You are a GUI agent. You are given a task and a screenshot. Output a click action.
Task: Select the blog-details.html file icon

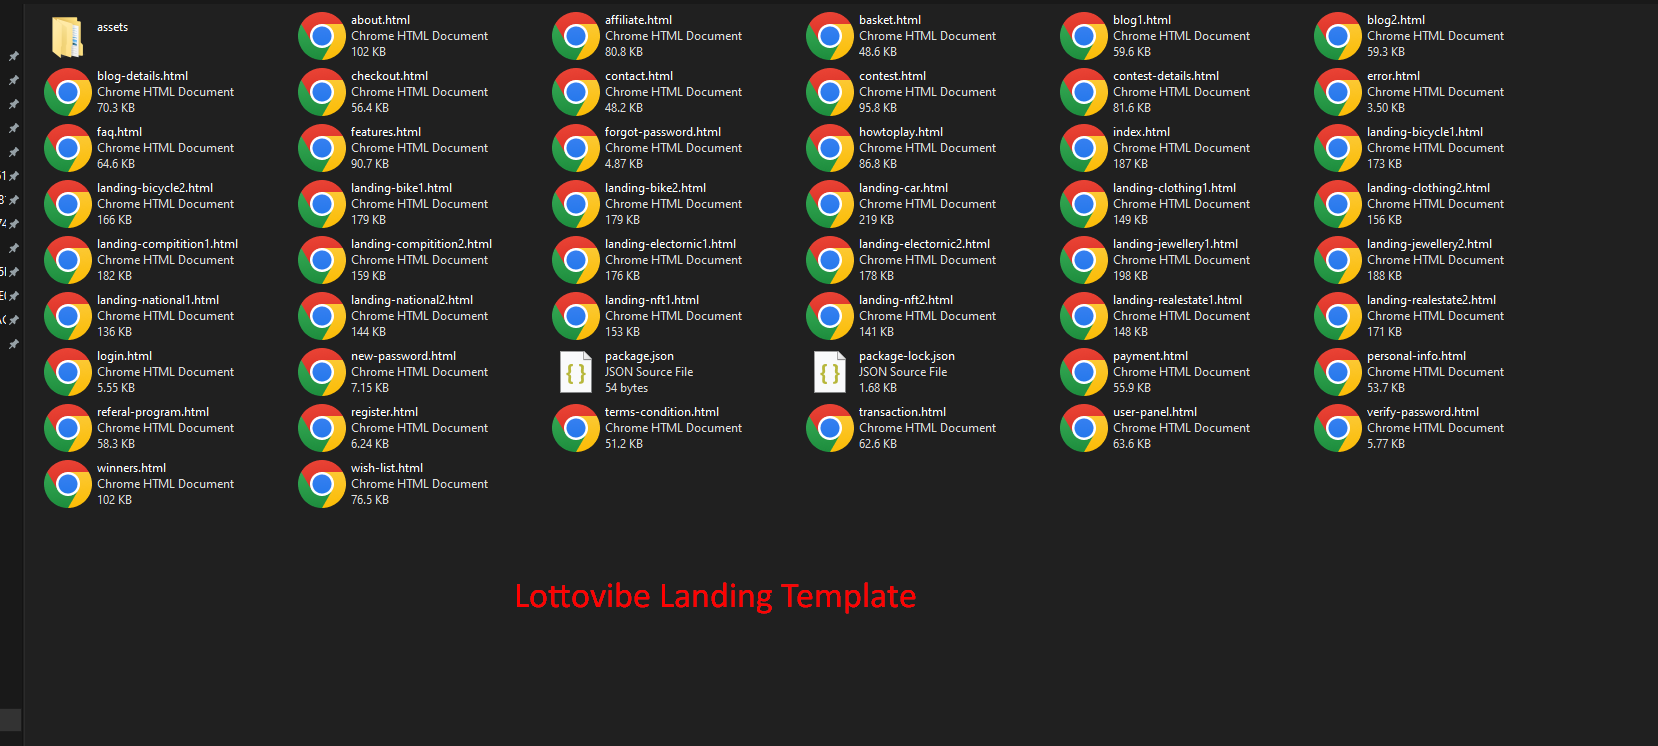tap(68, 92)
